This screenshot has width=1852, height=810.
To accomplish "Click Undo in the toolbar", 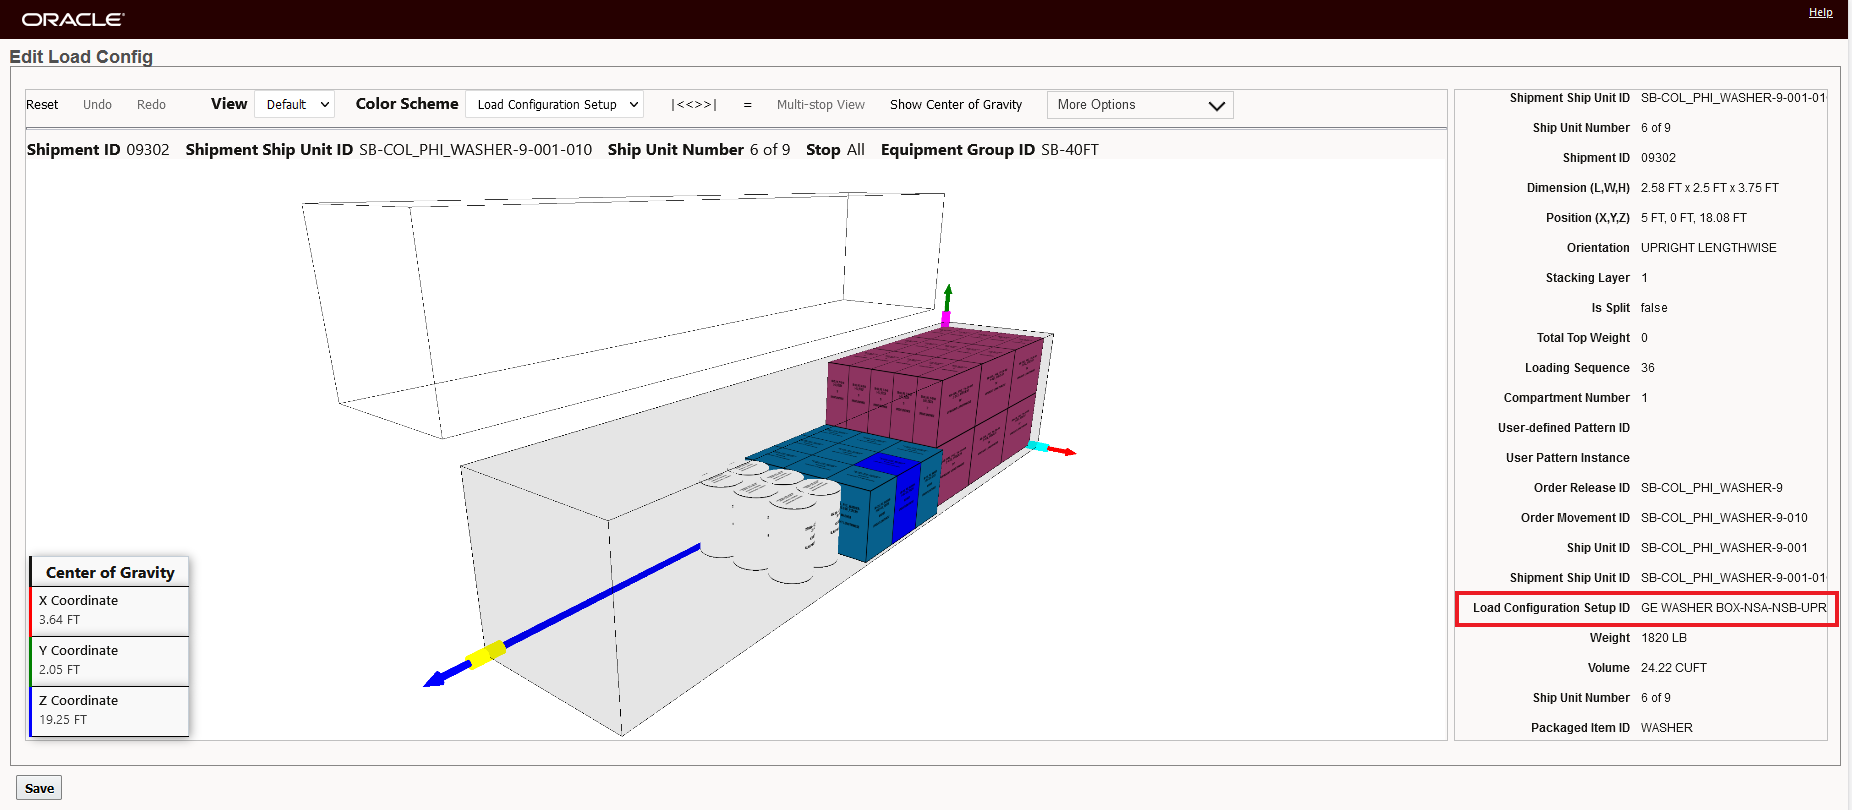I will pyautogui.click(x=97, y=105).
